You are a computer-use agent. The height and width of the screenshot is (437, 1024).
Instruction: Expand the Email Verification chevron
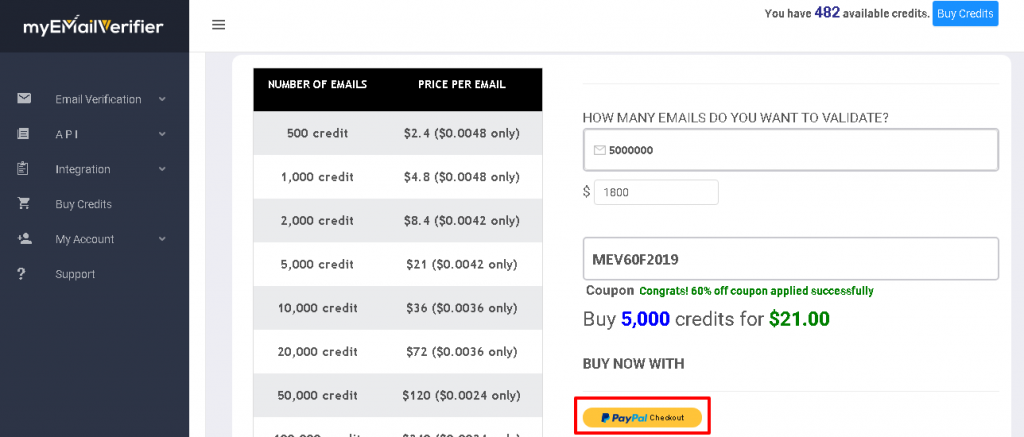pos(162,99)
